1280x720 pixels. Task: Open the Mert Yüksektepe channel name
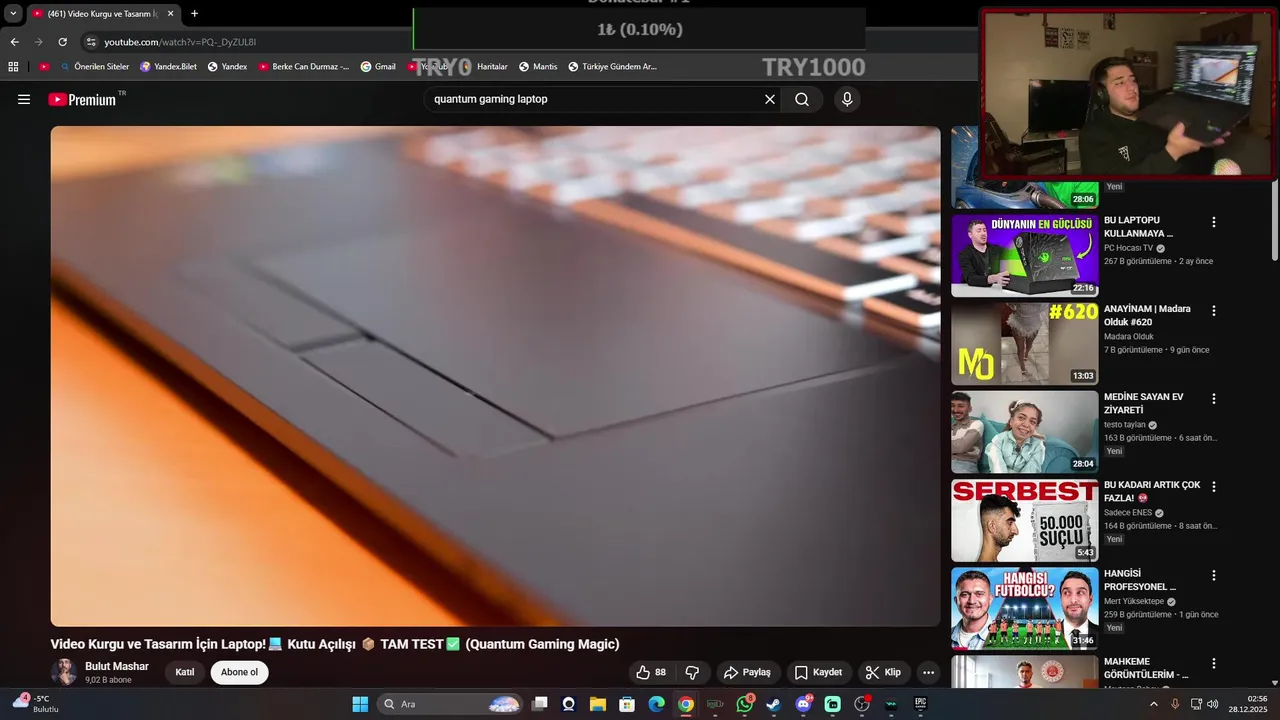[x=1134, y=601]
